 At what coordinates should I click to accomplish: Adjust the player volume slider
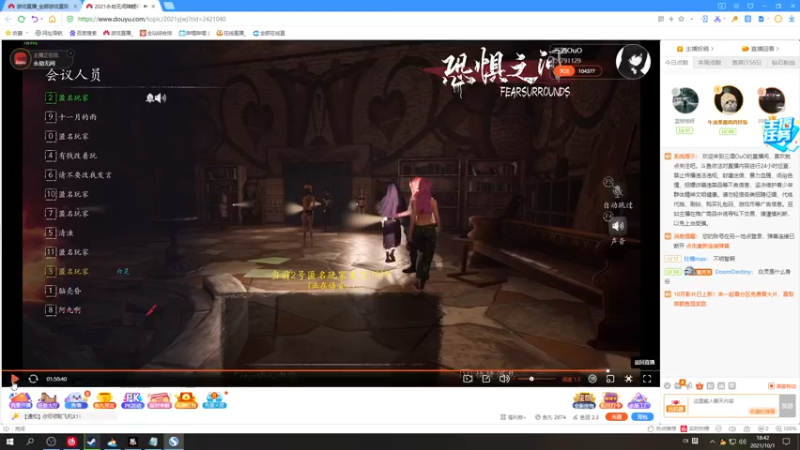tap(536, 379)
